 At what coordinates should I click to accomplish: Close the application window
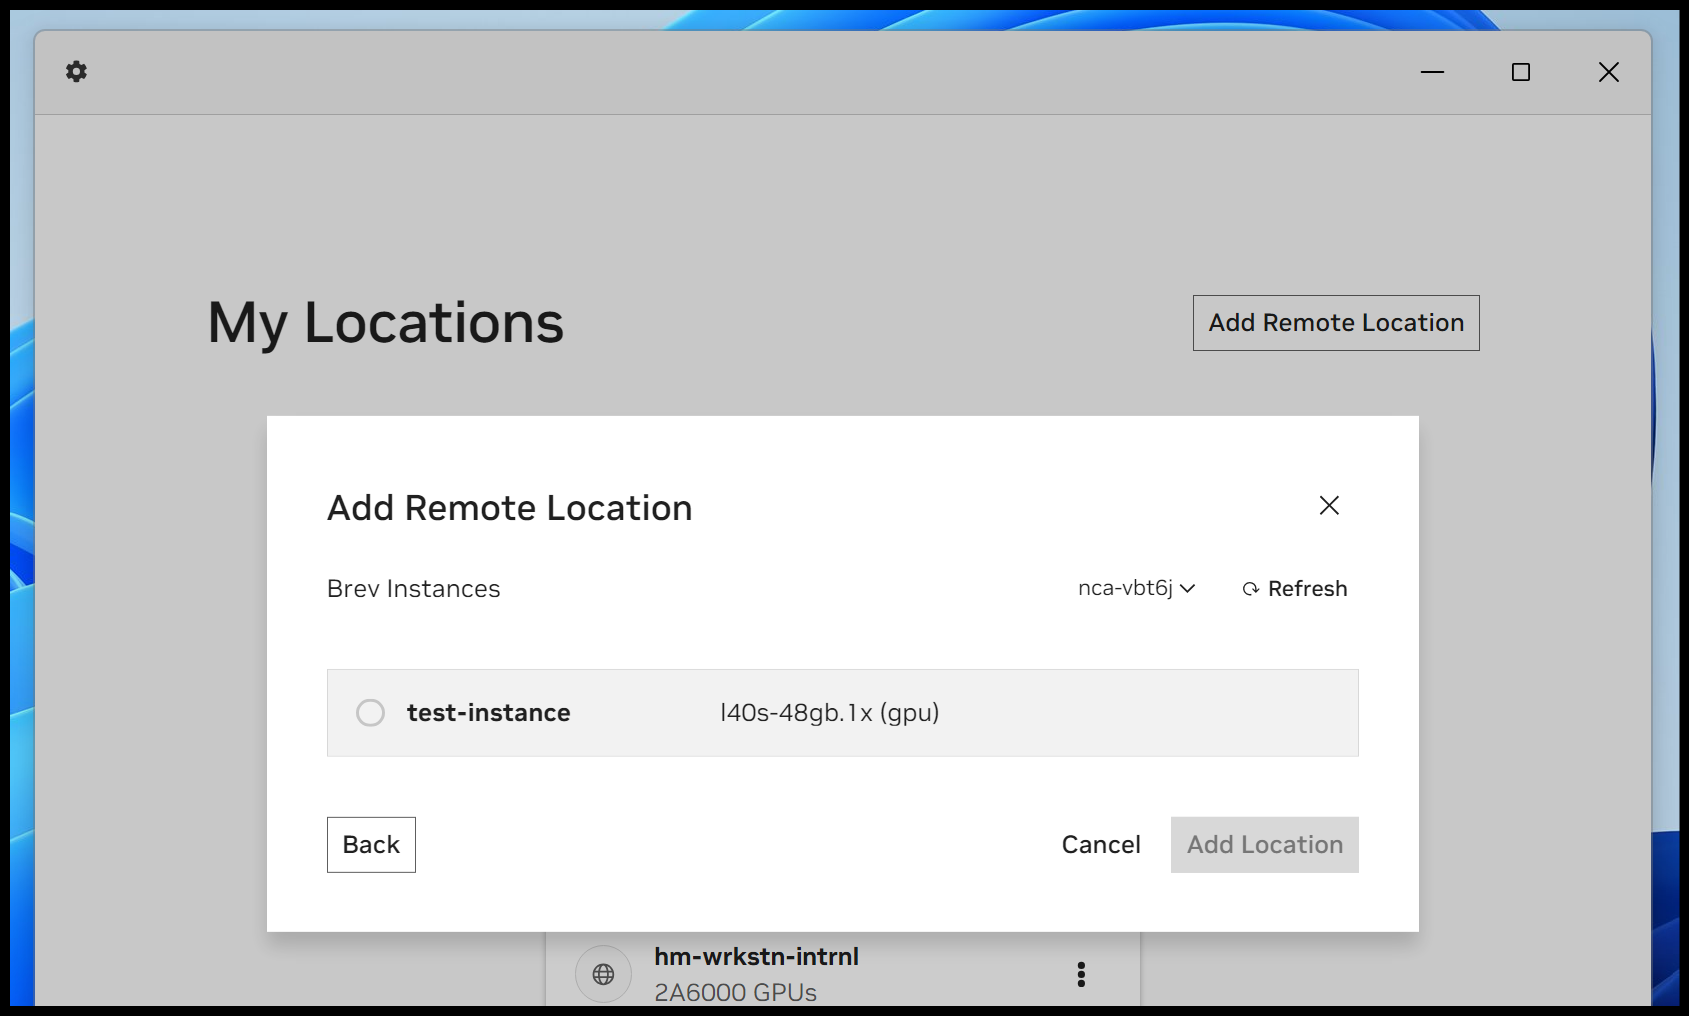pos(1609,72)
